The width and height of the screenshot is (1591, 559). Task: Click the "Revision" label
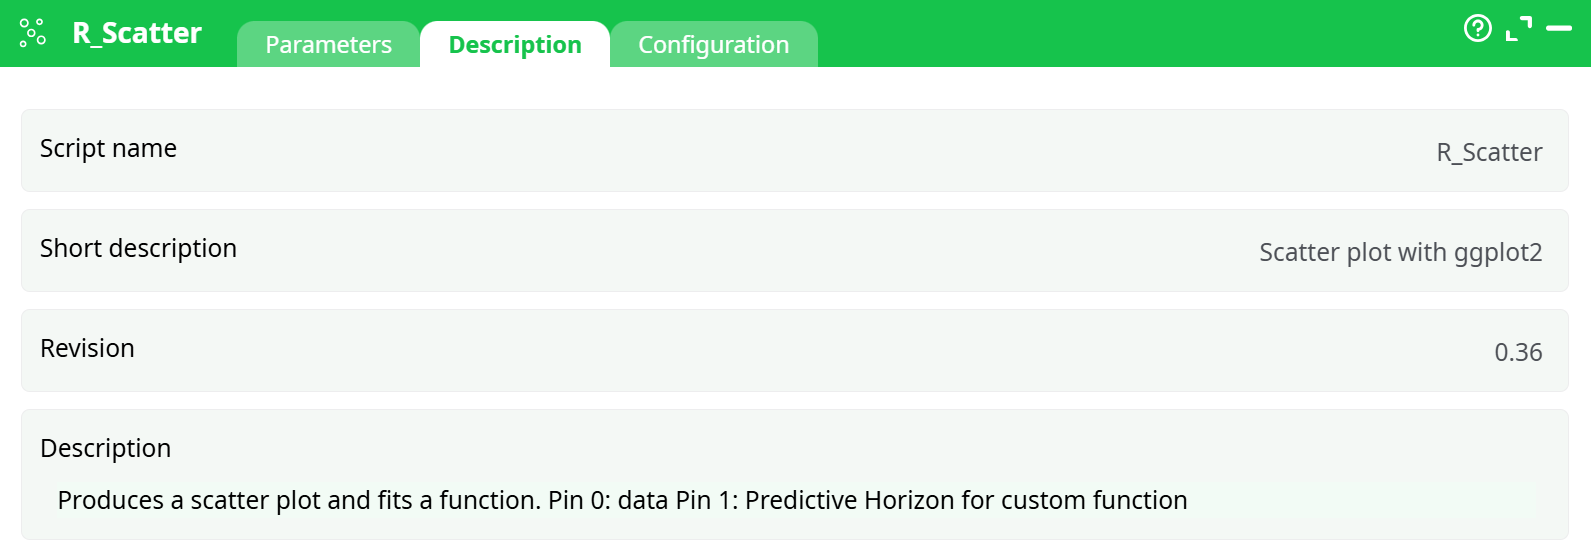pos(87,349)
